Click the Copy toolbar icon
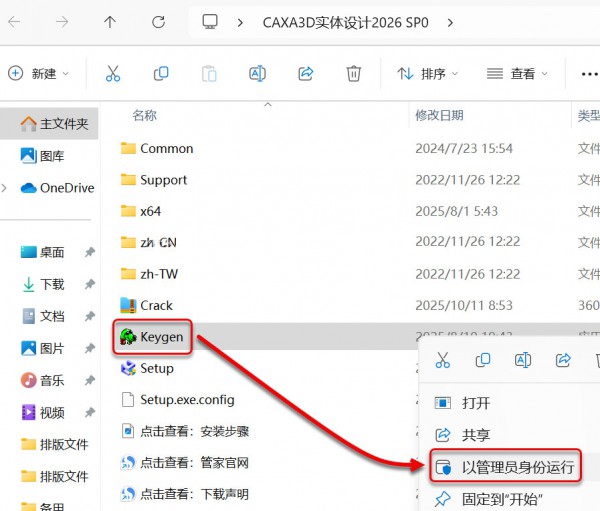Screen dimensions: 600x511 161,73
